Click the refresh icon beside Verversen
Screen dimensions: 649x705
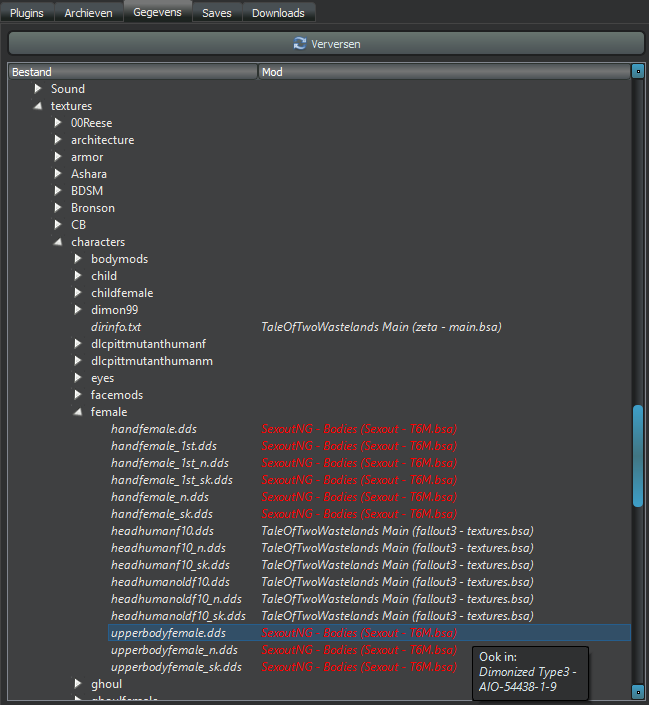[300, 44]
